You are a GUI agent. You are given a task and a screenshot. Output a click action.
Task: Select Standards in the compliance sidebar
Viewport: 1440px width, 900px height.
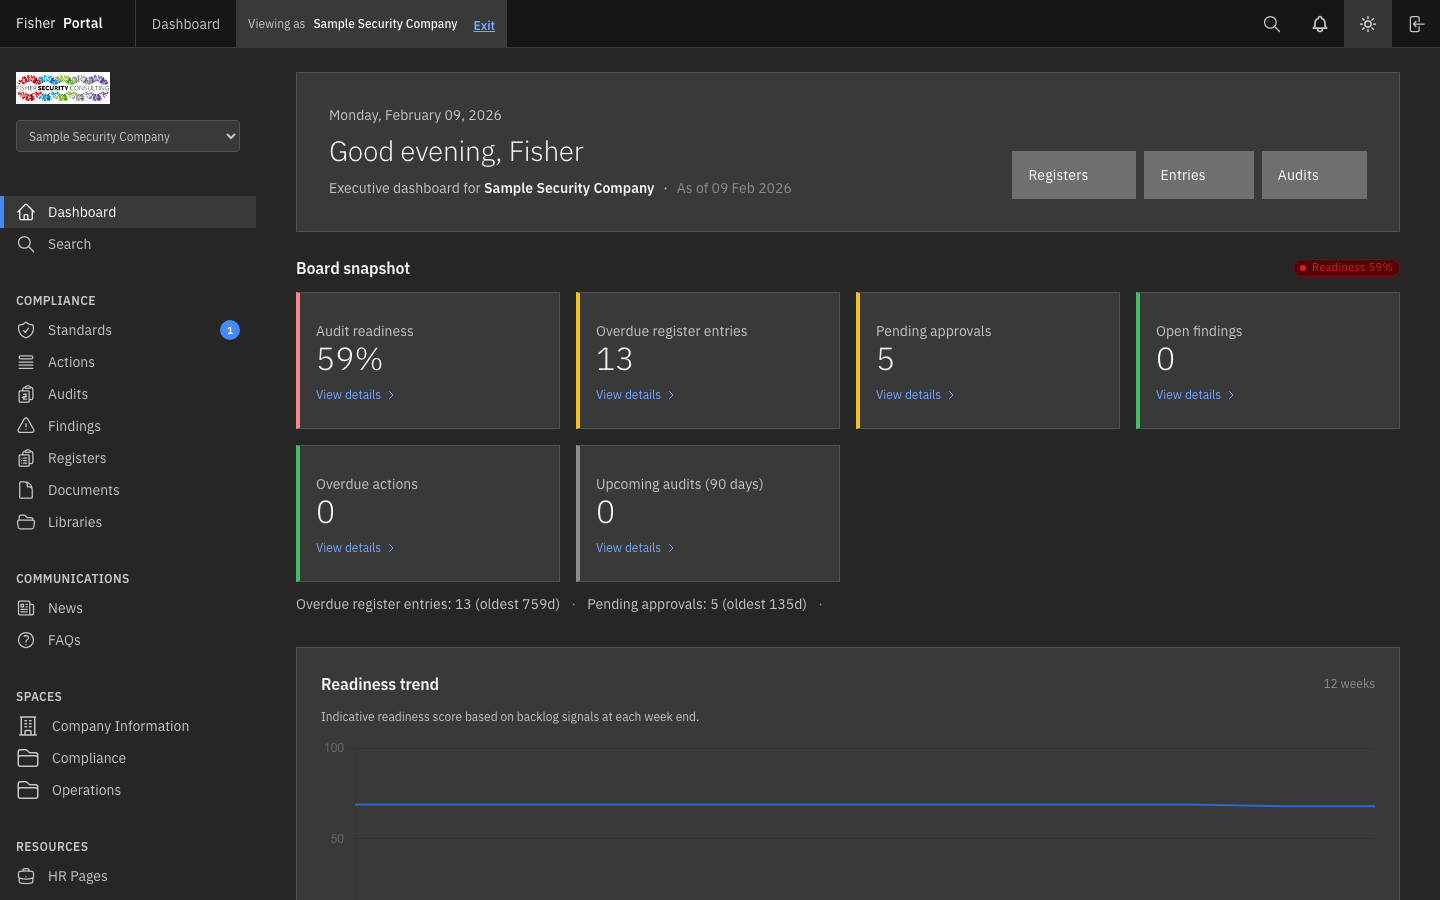pyautogui.click(x=80, y=330)
